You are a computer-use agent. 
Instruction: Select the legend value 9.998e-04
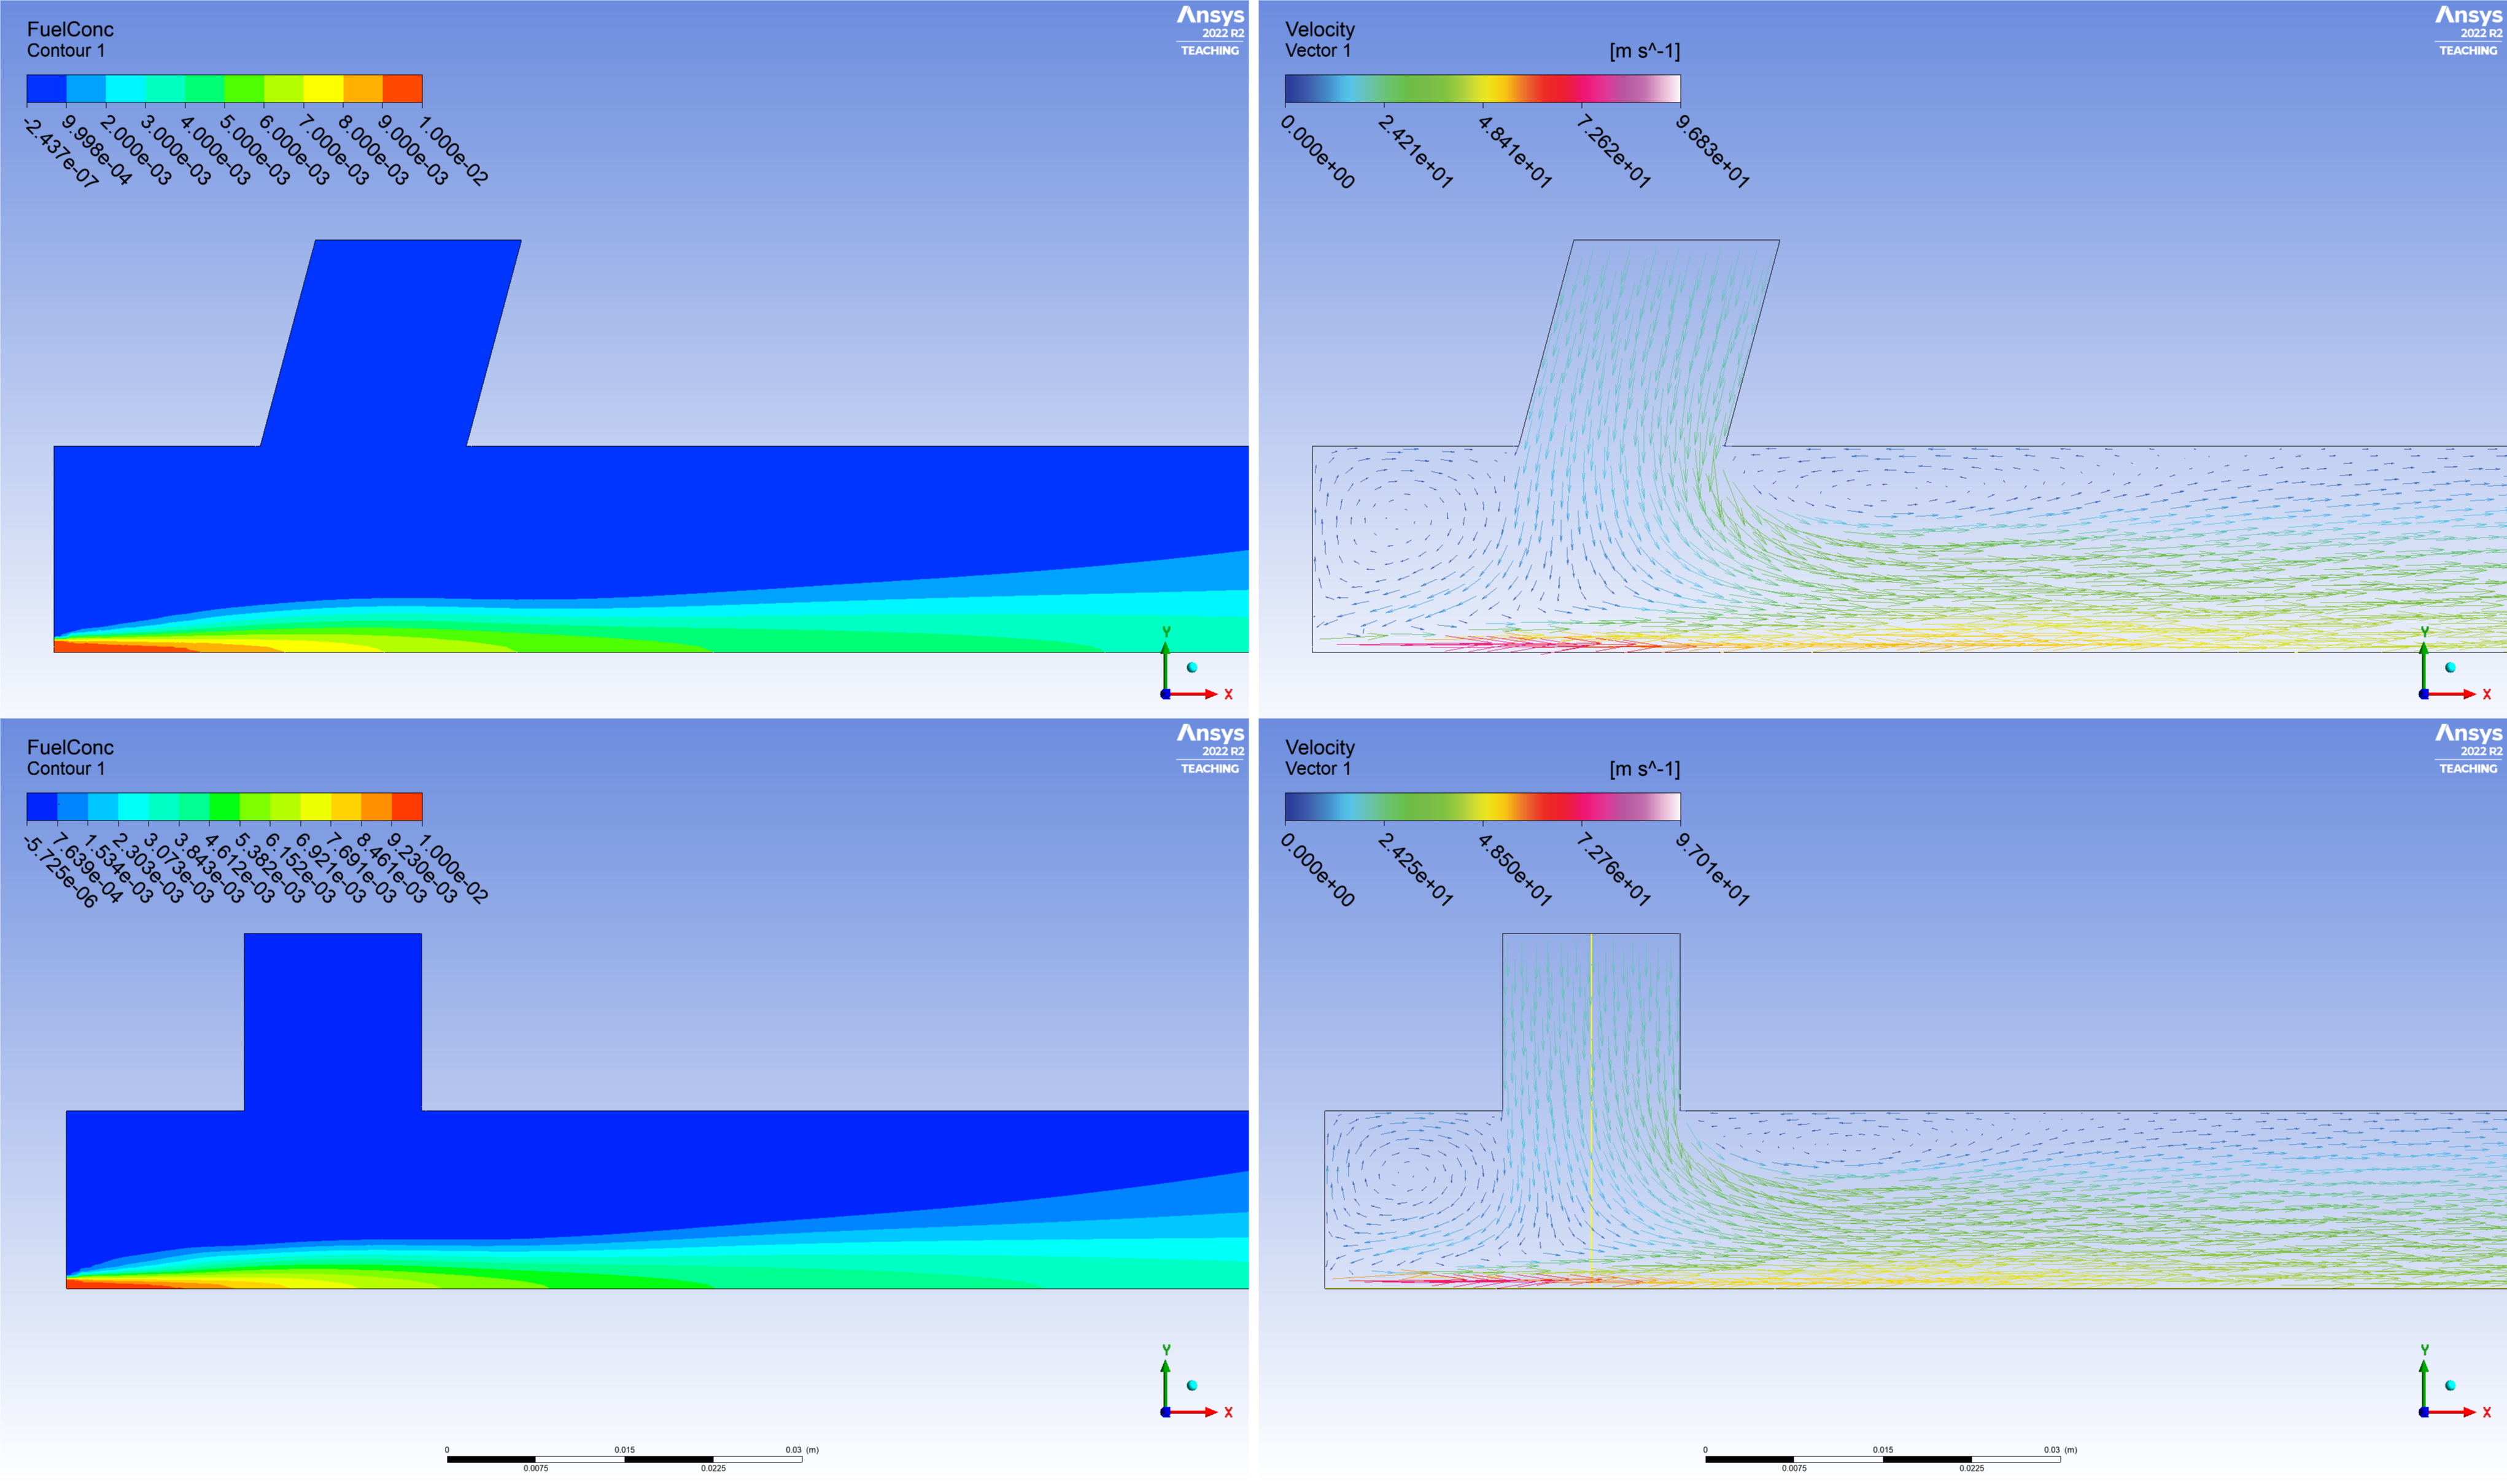click(97, 150)
